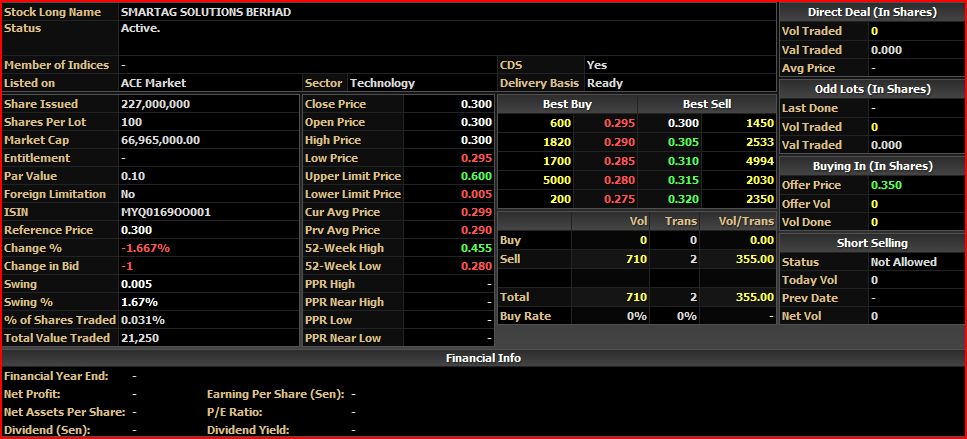Click the SMARTAG SOLUTIONS BERHAD stock name

(206, 12)
